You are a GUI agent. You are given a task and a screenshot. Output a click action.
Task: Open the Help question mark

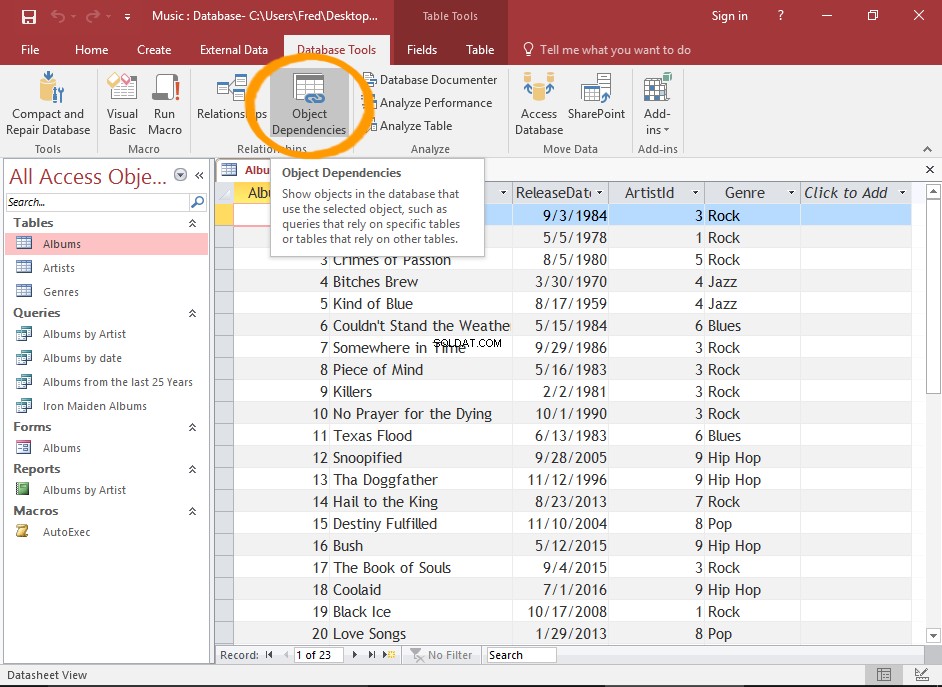pyautogui.click(x=780, y=16)
